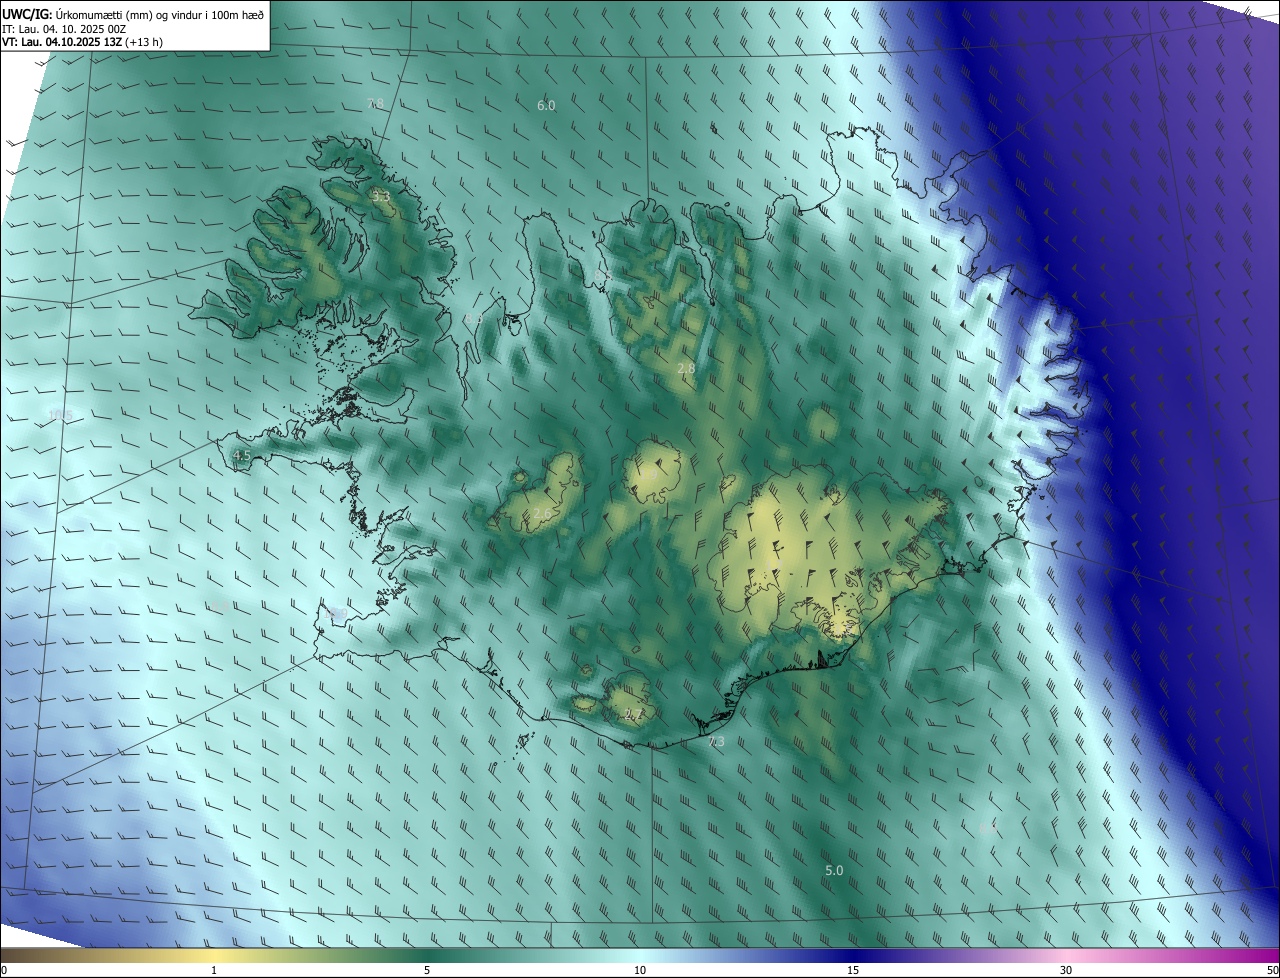Click the 'IT: Lau. 04. 10. 2025 00Z' line
Viewport: 1280px width, 978px height.
[64, 28]
